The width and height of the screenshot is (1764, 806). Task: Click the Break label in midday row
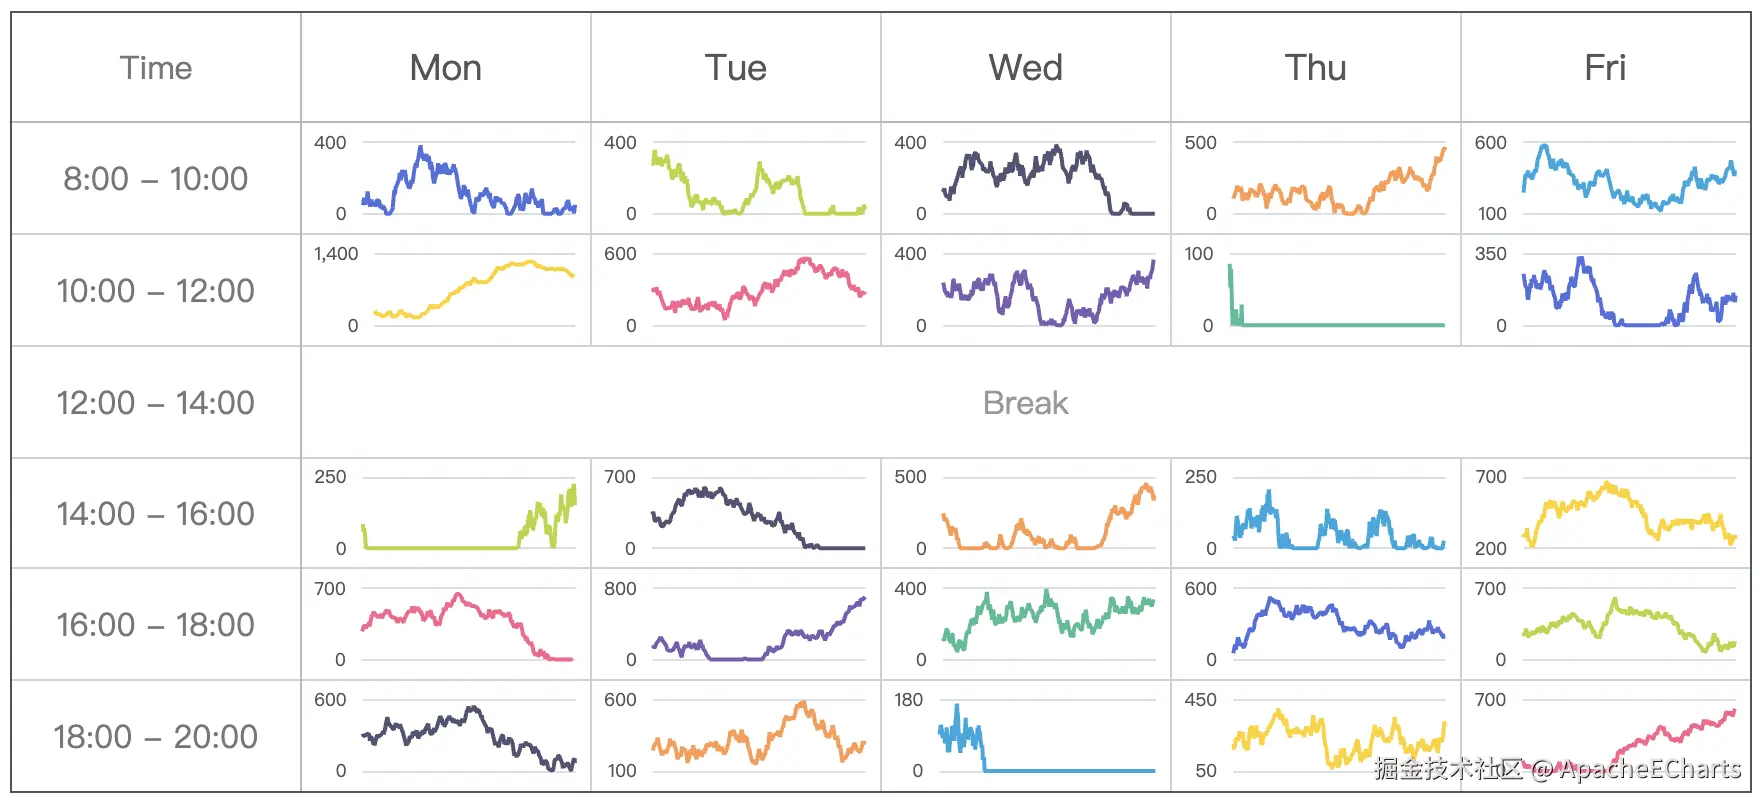pyautogui.click(x=1026, y=403)
